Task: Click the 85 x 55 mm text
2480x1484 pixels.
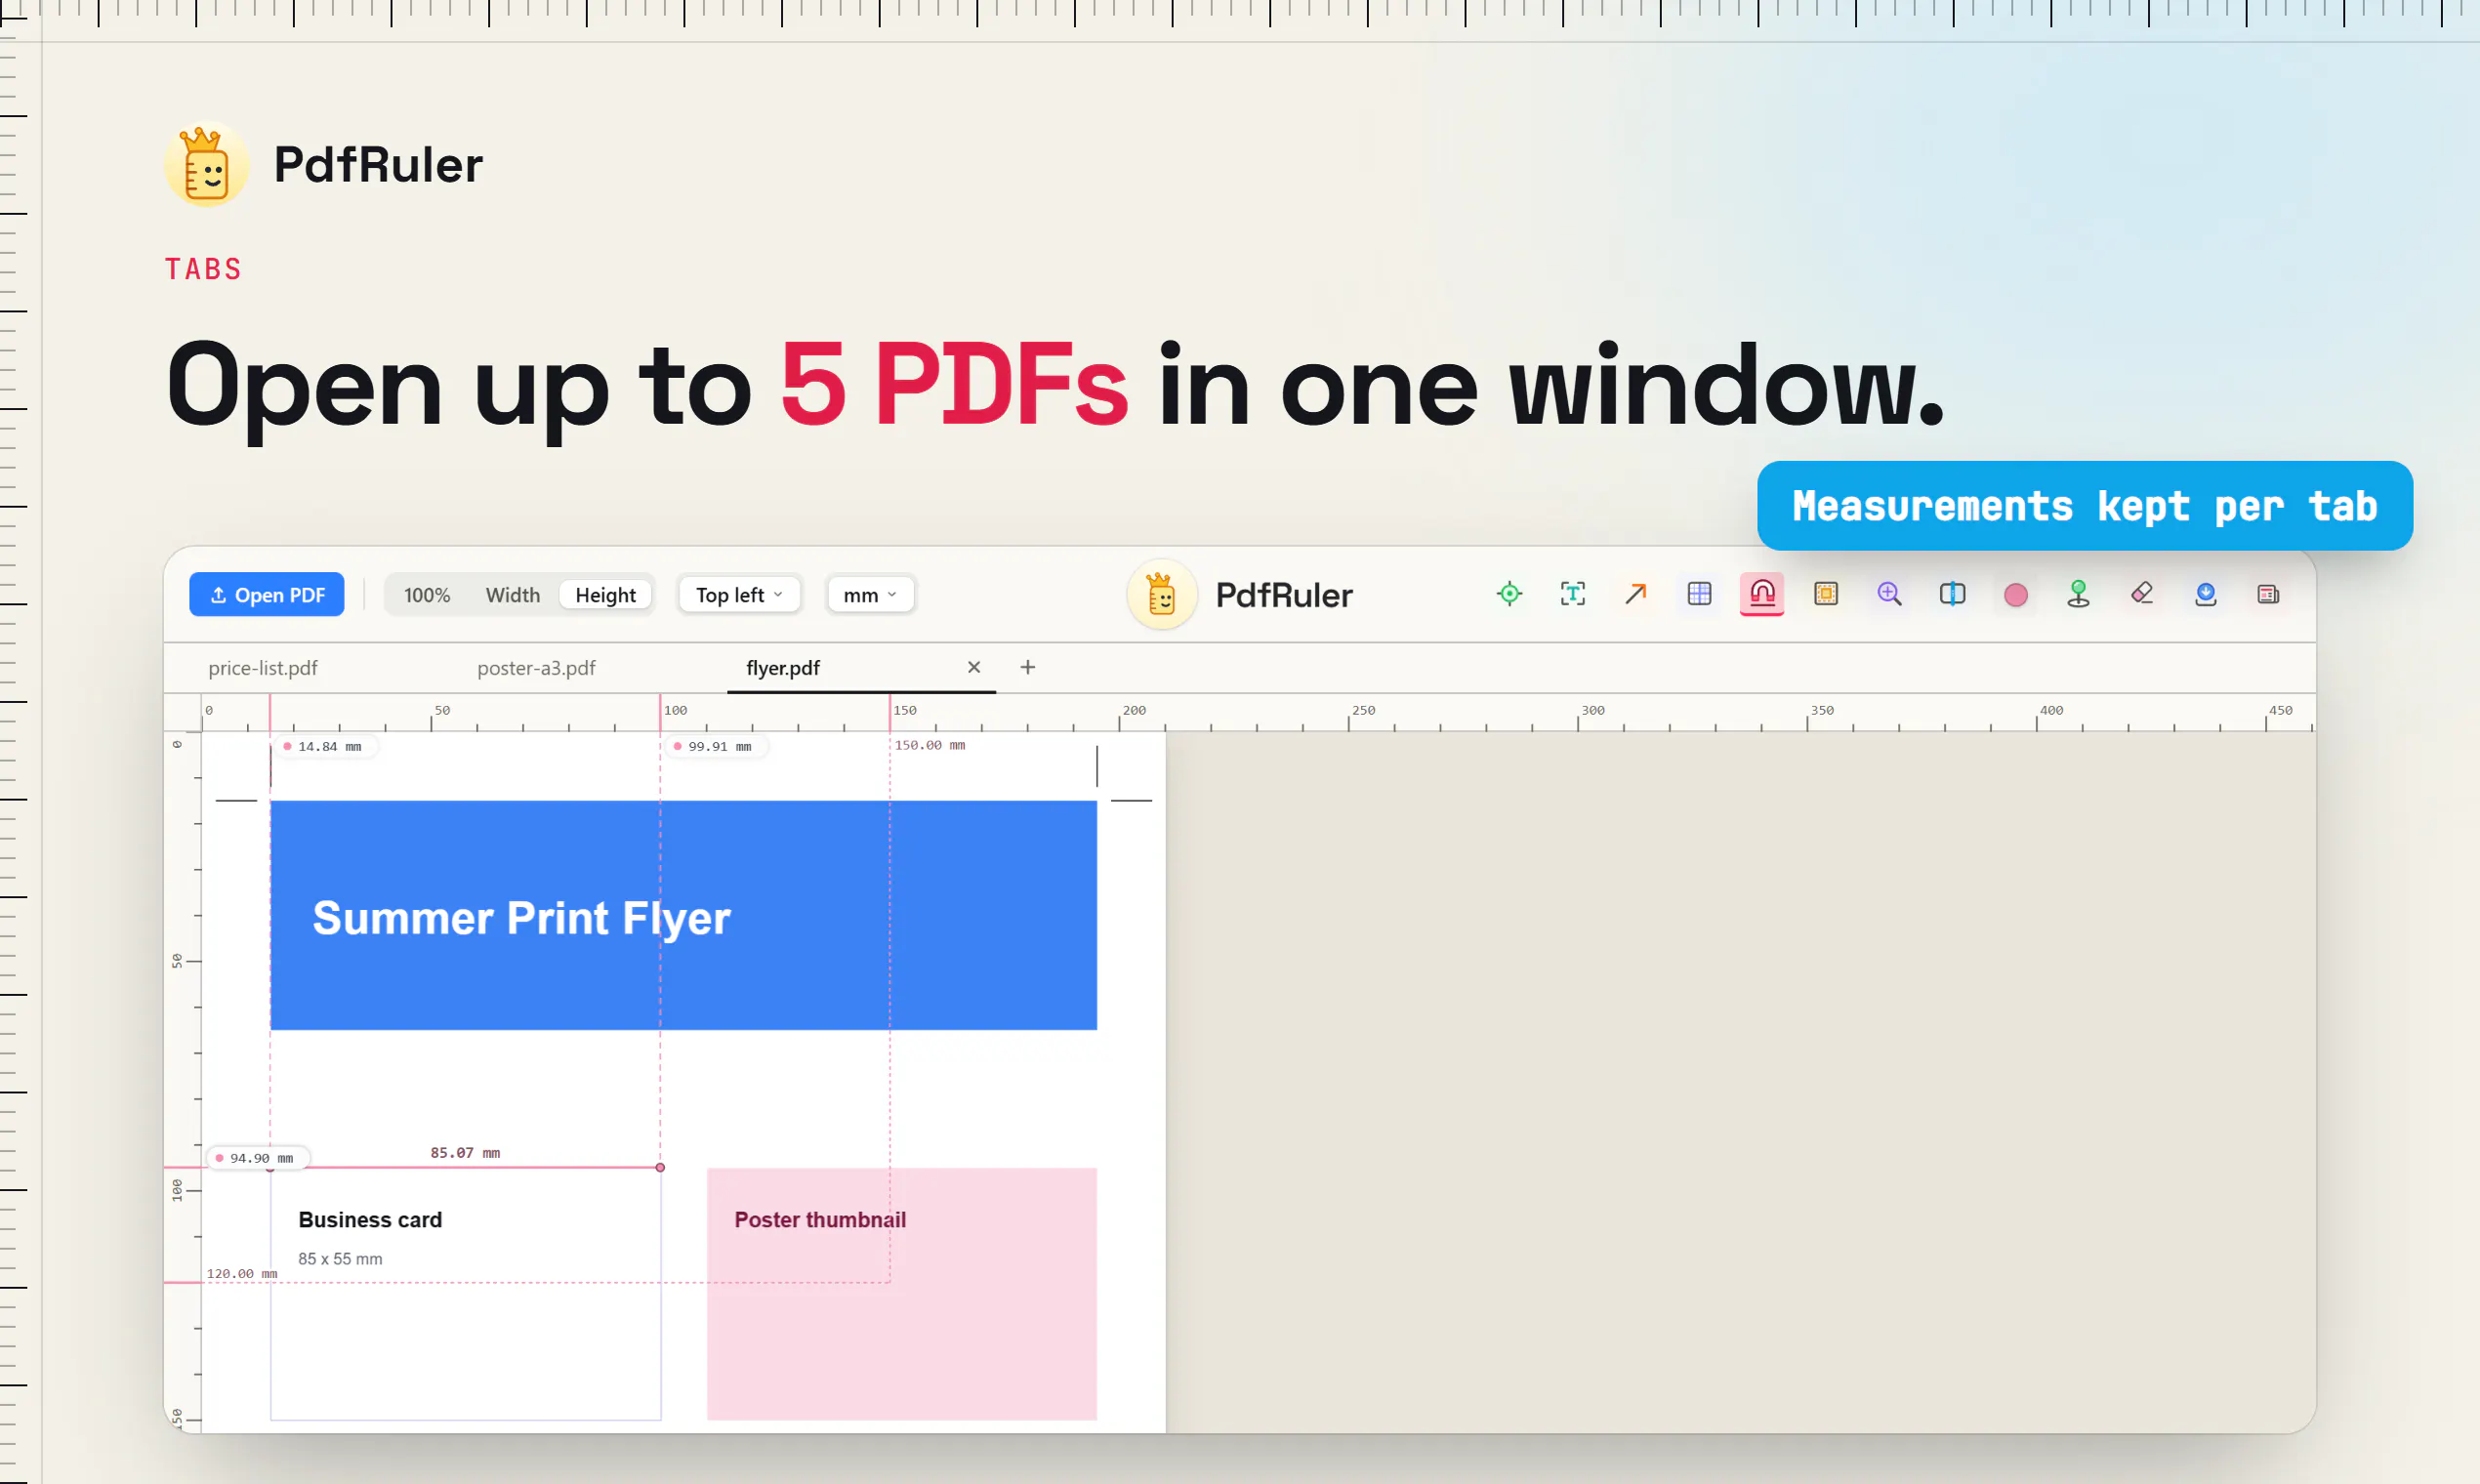Action: point(340,1259)
